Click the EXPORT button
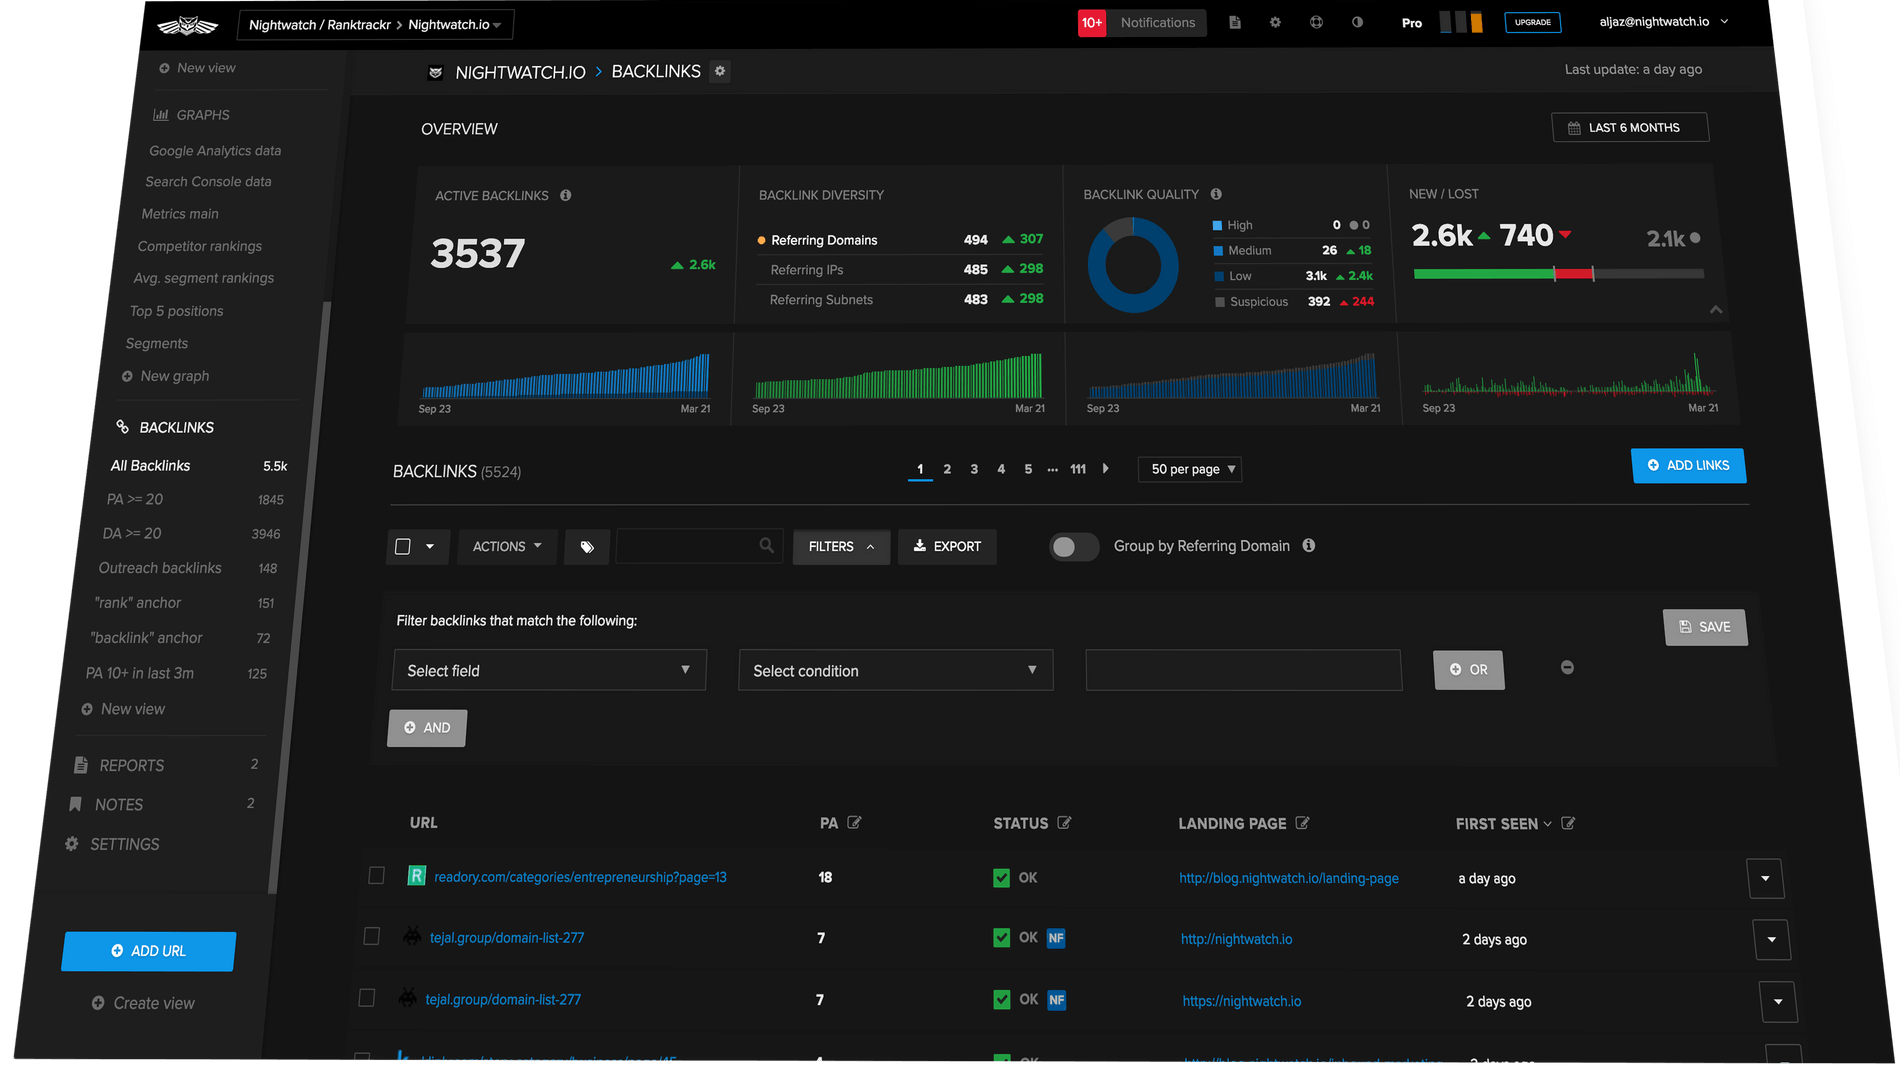The height and width of the screenshot is (1065, 1900). click(x=947, y=547)
